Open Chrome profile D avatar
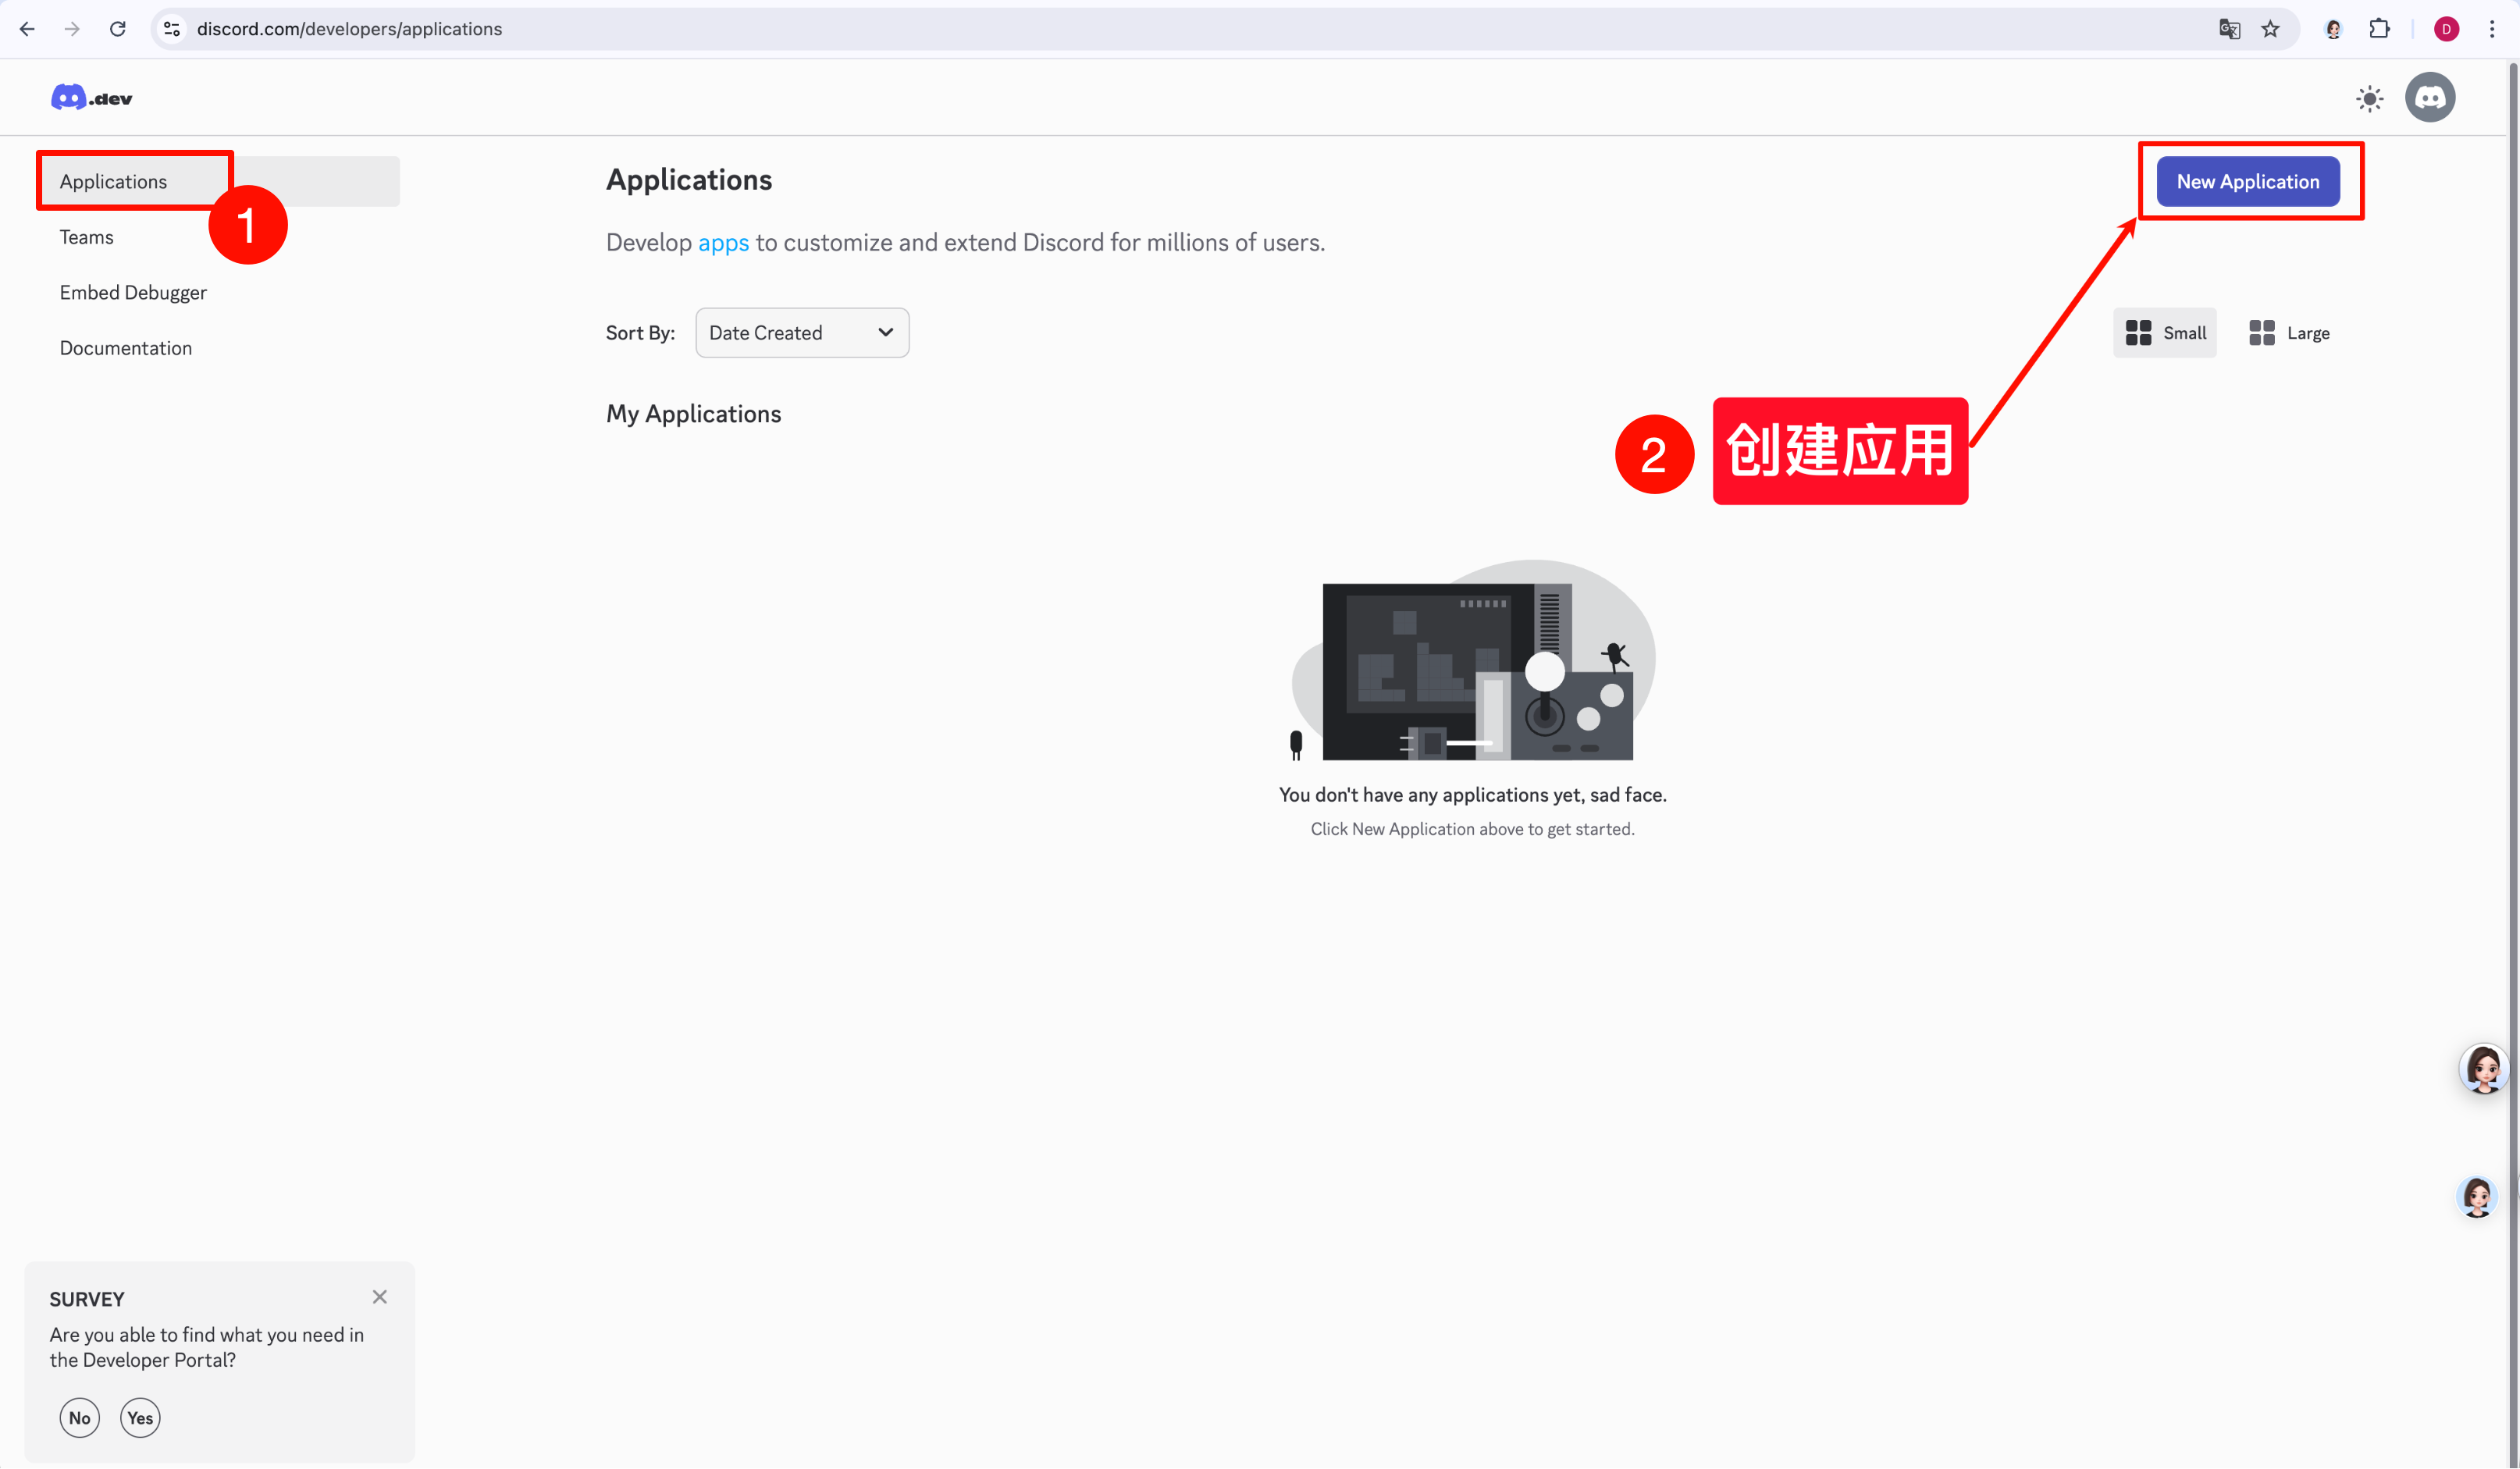Viewport: 2520px width, 1469px height. 2446,29
